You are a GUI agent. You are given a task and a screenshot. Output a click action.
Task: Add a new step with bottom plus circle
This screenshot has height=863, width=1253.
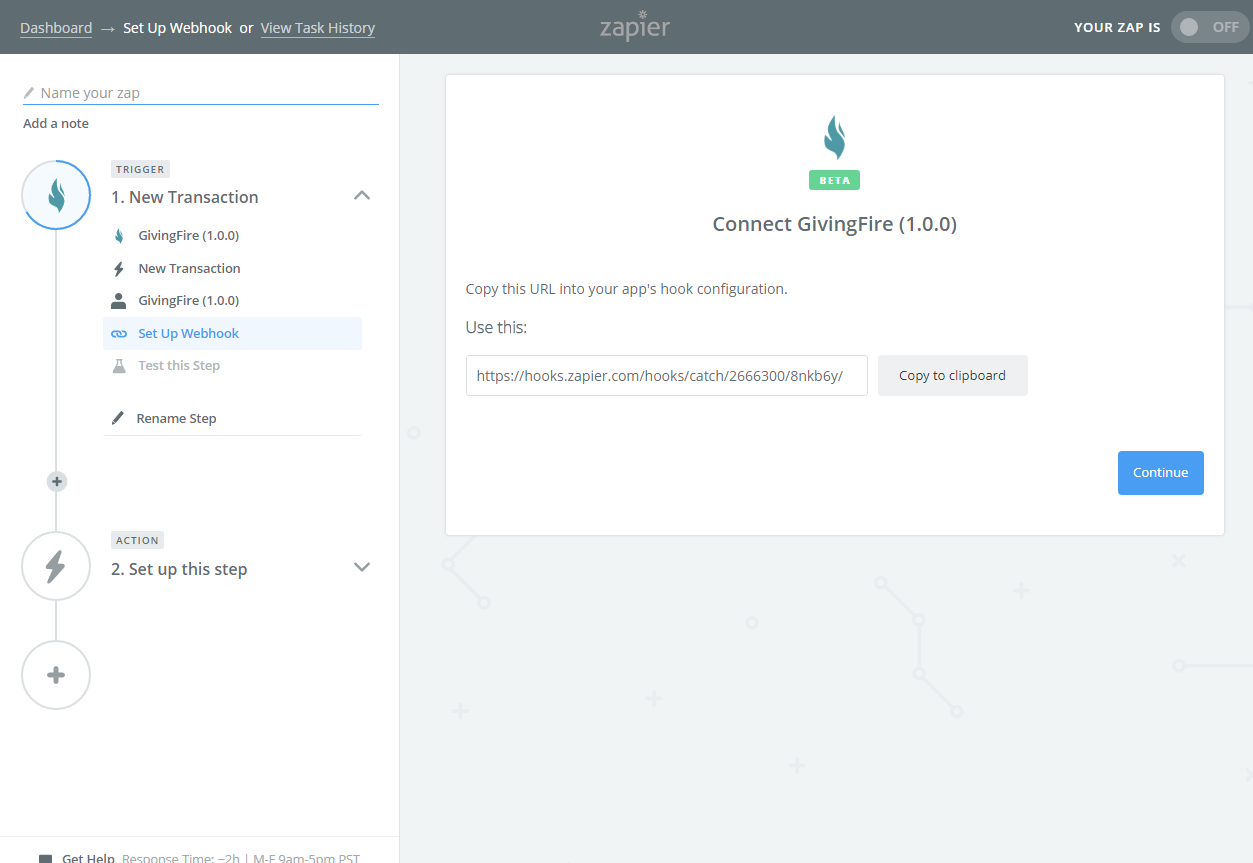coord(56,675)
